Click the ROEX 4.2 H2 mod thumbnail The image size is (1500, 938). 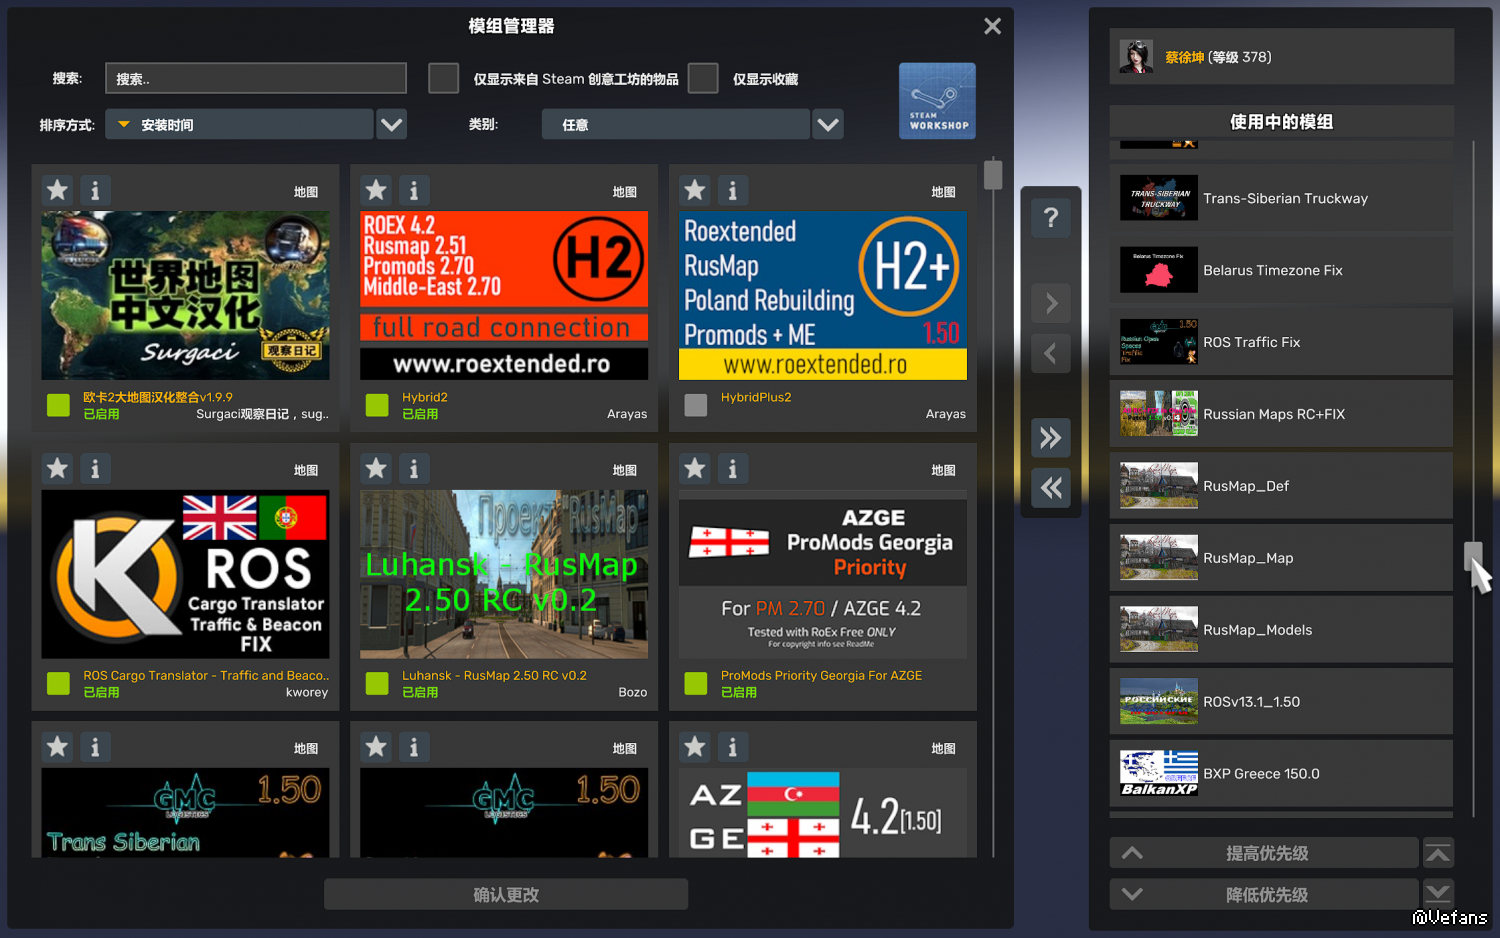(504, 295)
